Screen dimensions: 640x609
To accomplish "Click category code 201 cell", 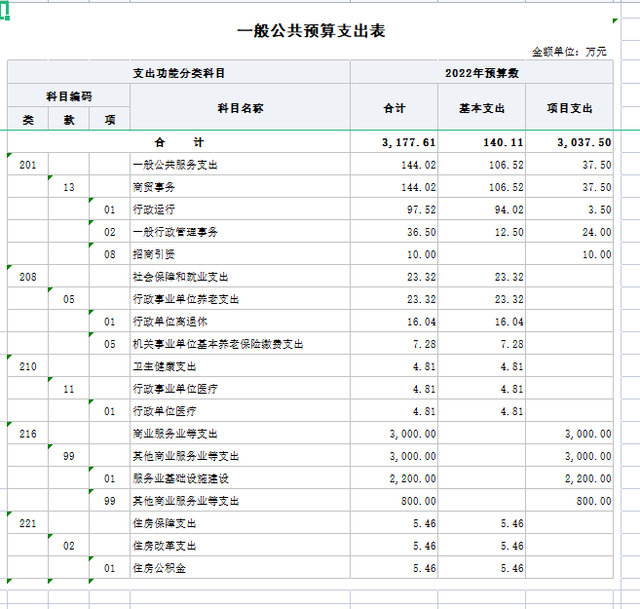I will (28, 165).
